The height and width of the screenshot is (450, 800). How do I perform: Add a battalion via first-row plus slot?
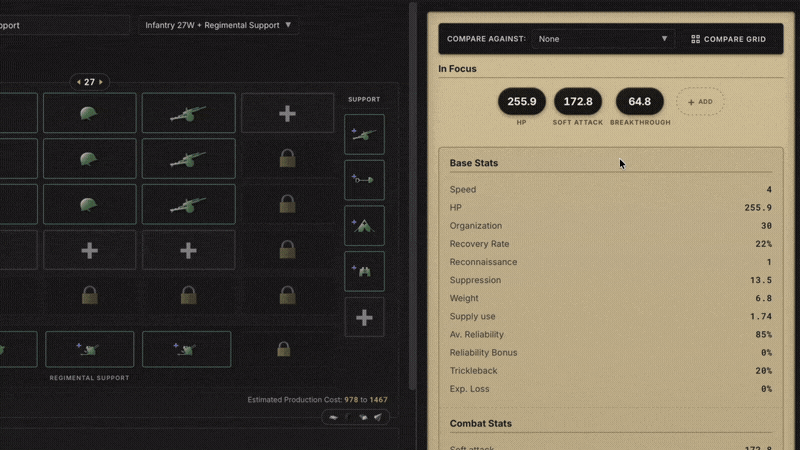(287, 113)
